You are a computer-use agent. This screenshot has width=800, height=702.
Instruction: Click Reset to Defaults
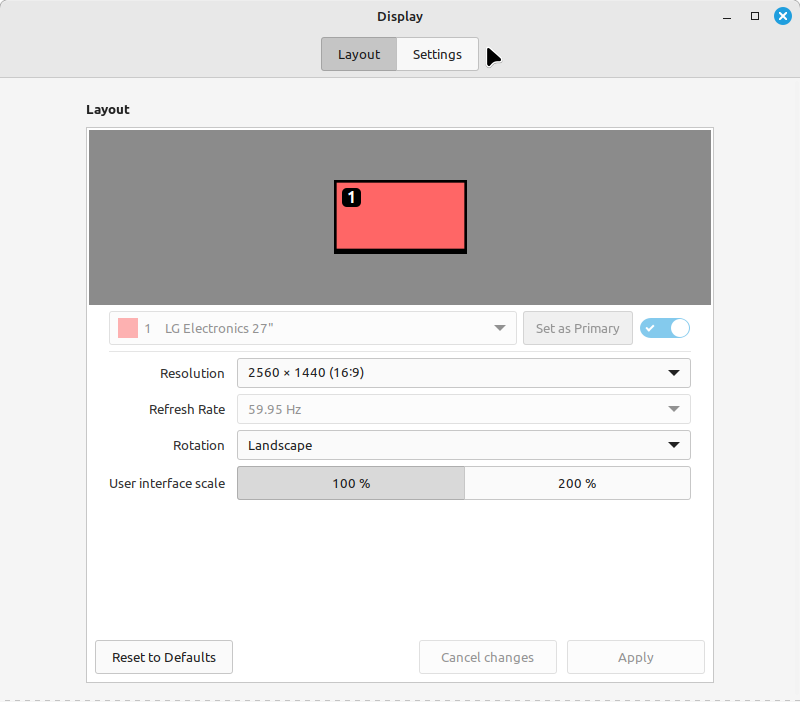point(164,657)
